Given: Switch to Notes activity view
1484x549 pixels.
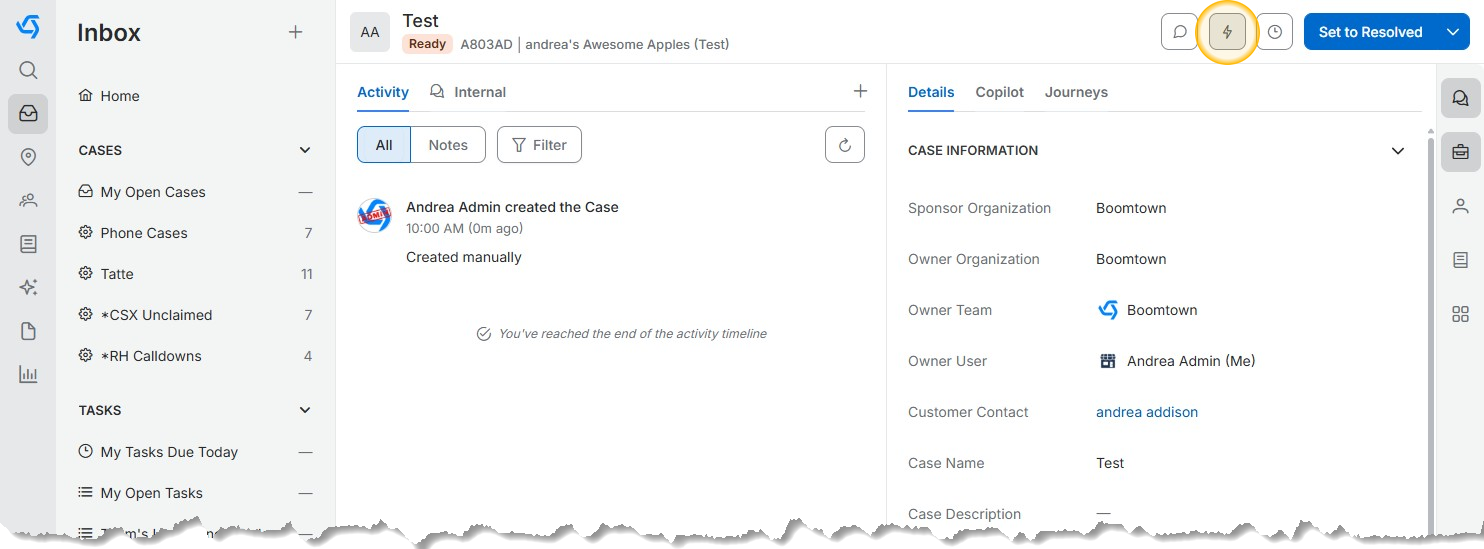Looking at the screenshot, I should click(448, 145).
